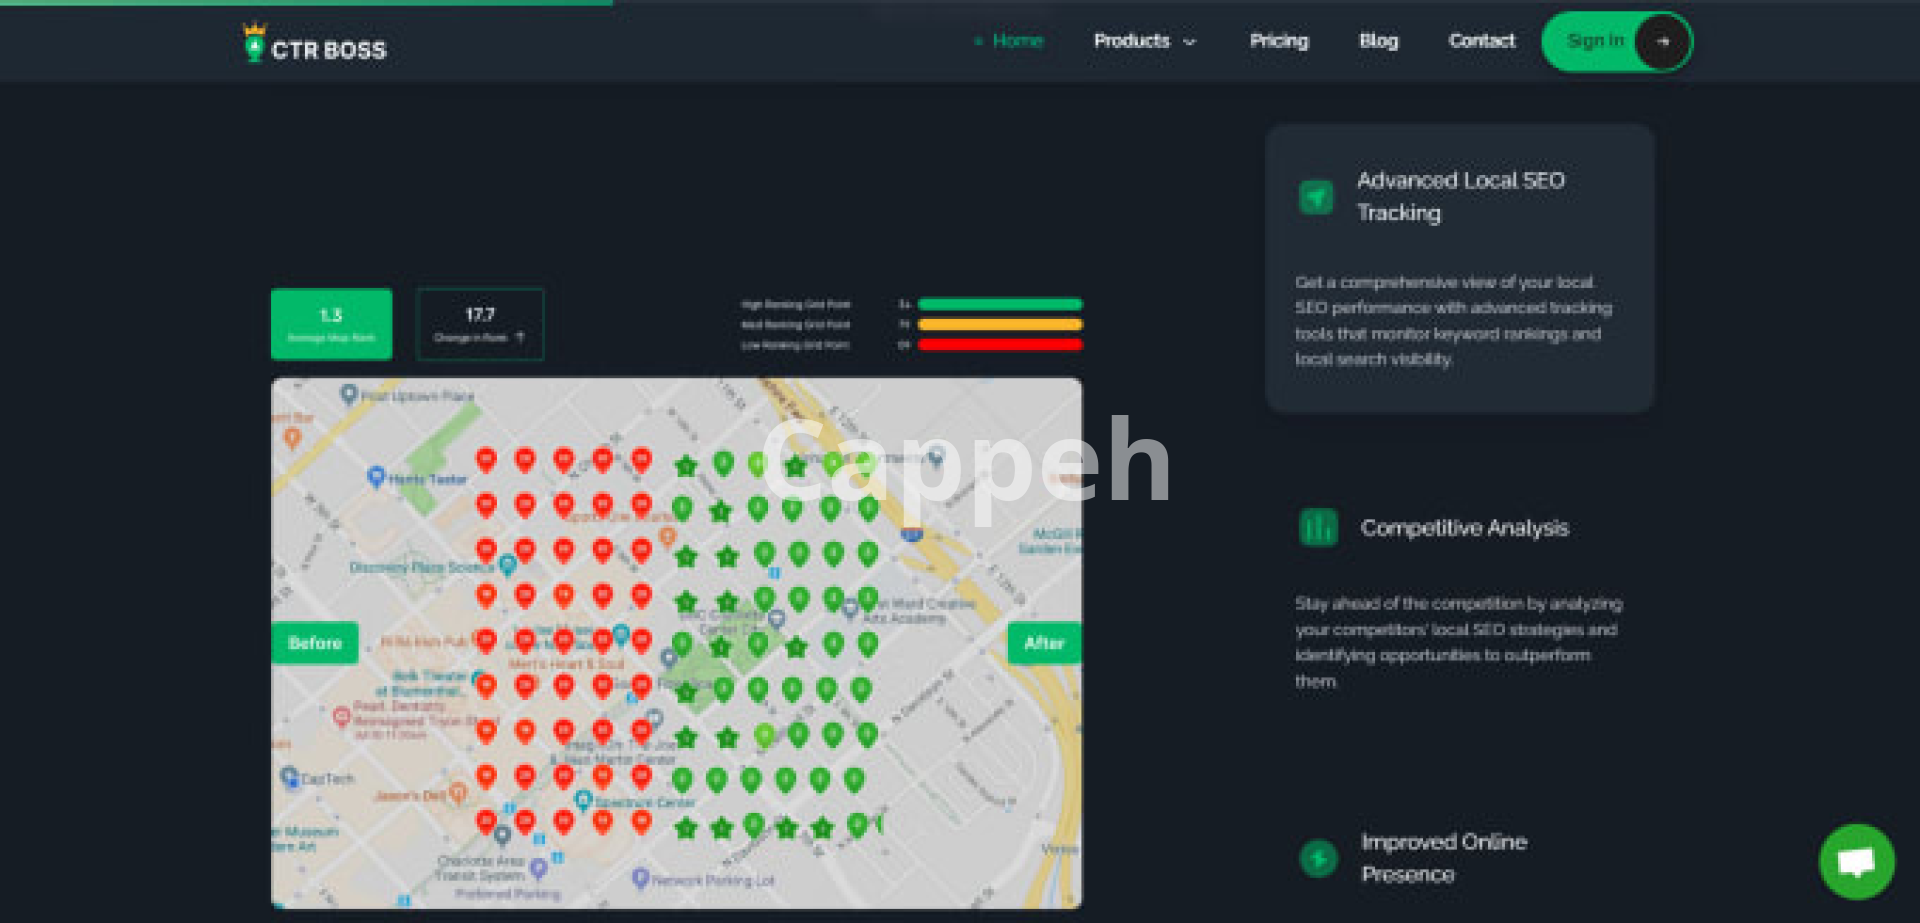Click the CTR BOSS crown logo
Image resolution: width=1920 pixels, height=923 pixels.
click(x=254, y=43)
